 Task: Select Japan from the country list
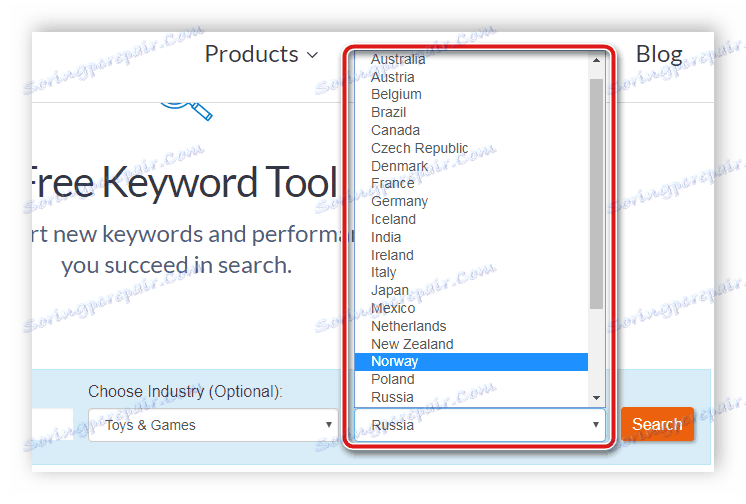pos(471,291)
